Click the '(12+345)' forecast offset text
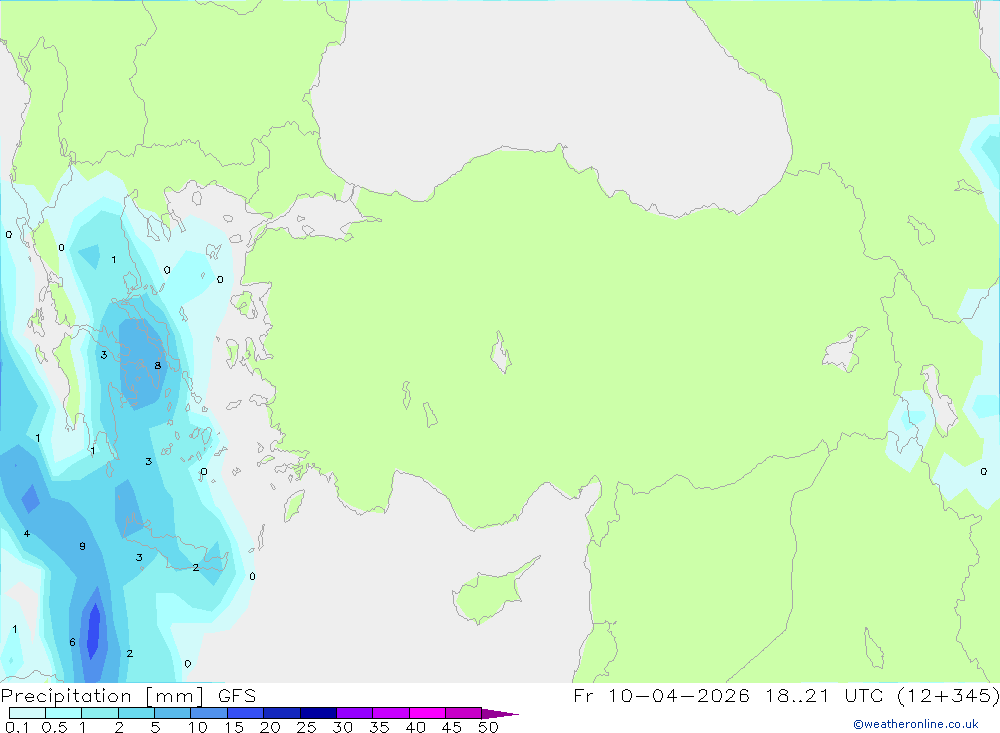 coord(948,695)
